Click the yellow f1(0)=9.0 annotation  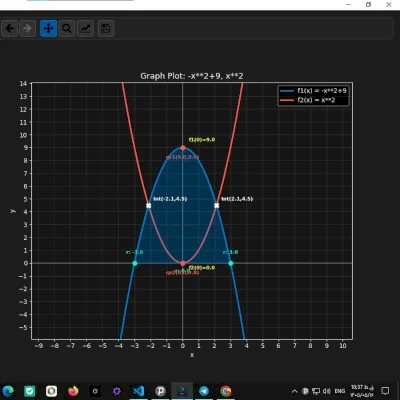pyautogui.click(x=202, y=140)
